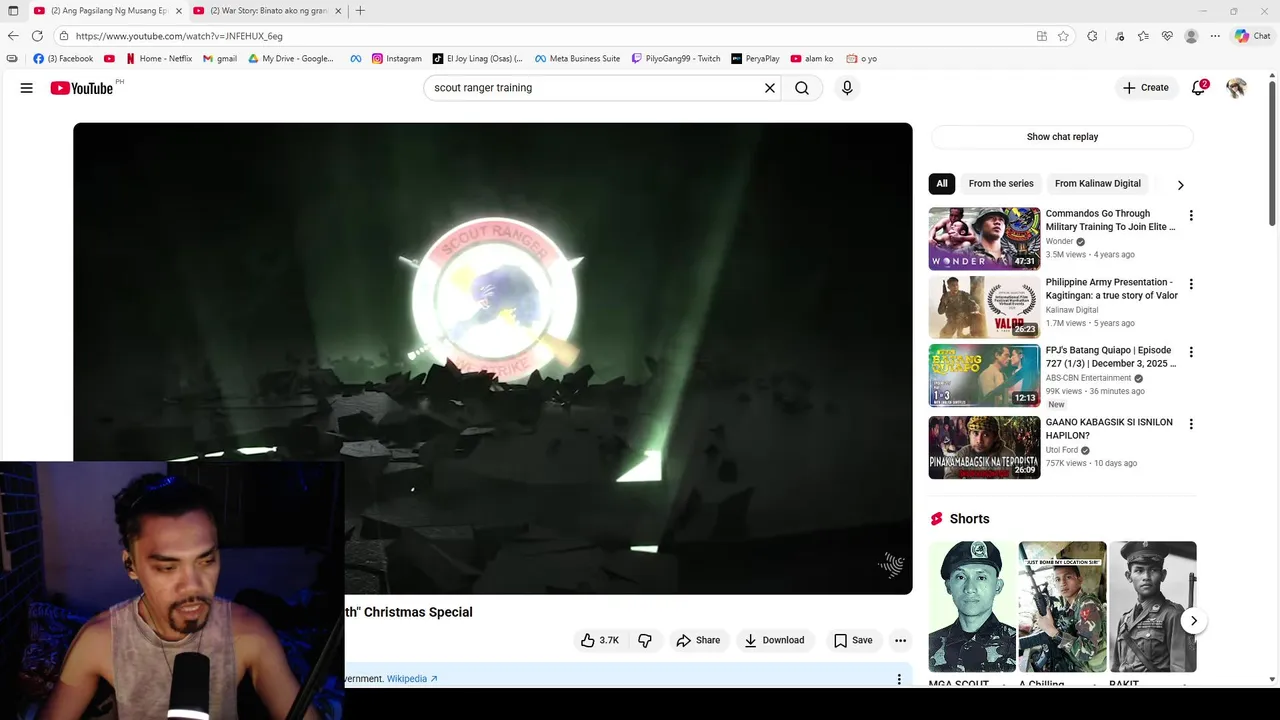Dislike the video with thumbs down

click(x=645, y=640)
